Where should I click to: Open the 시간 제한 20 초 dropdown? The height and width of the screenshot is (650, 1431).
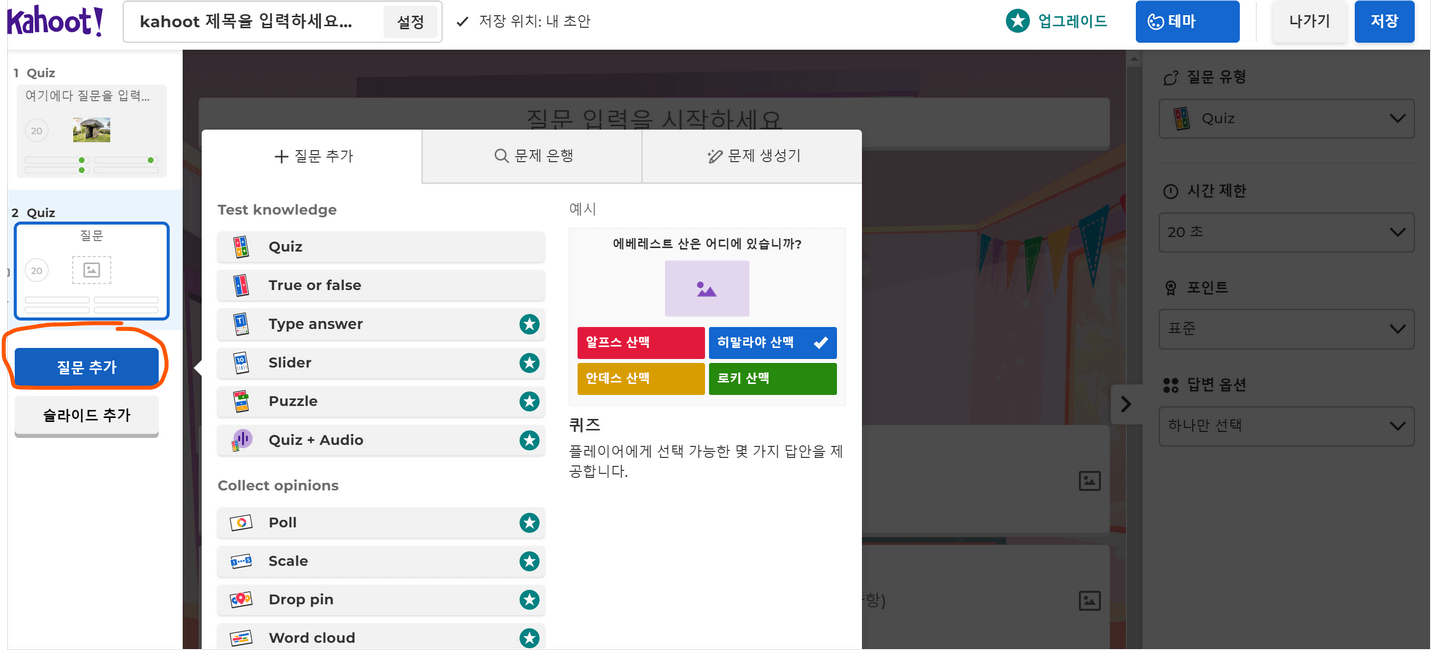point(1287,232)
